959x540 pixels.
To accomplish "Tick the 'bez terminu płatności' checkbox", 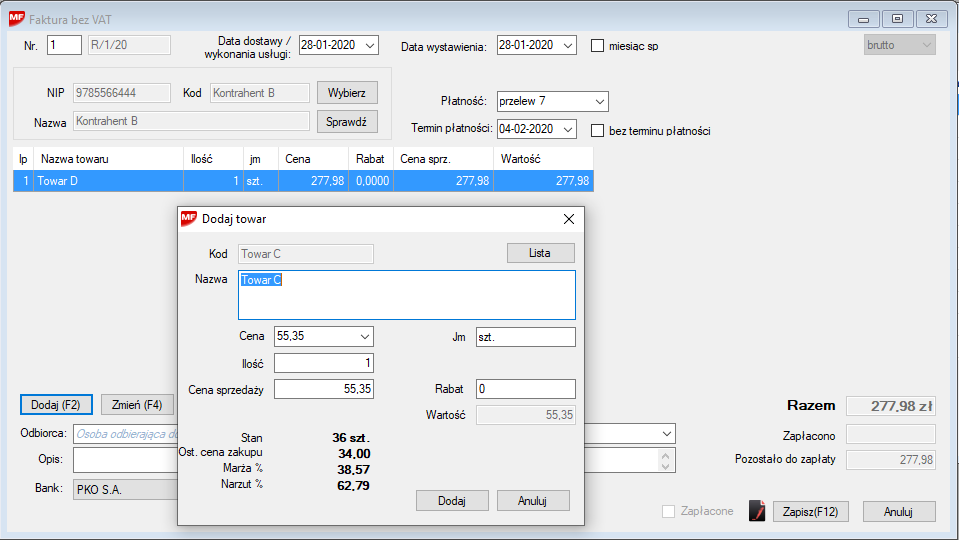I will (x=598, y=130).
